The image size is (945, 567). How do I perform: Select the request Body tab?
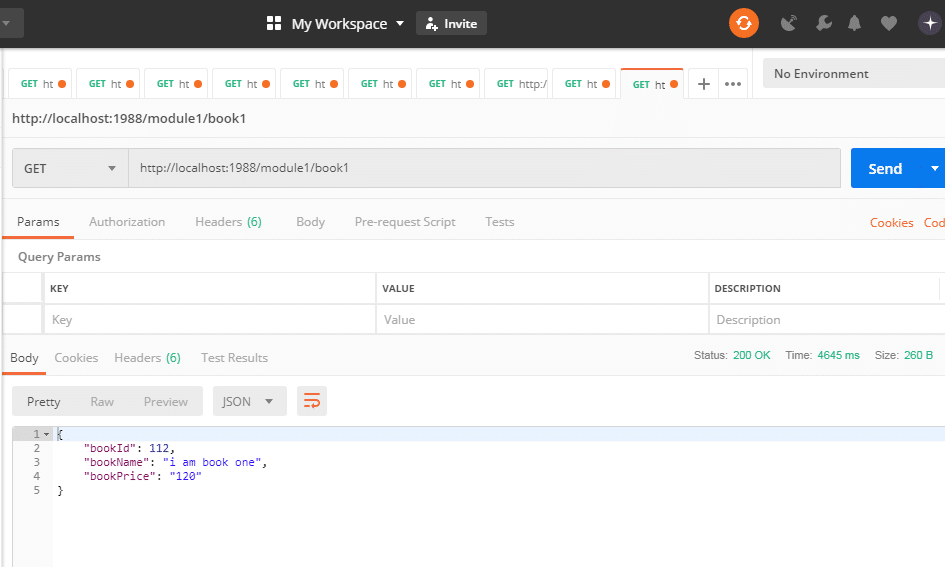(x=310, y=222)
